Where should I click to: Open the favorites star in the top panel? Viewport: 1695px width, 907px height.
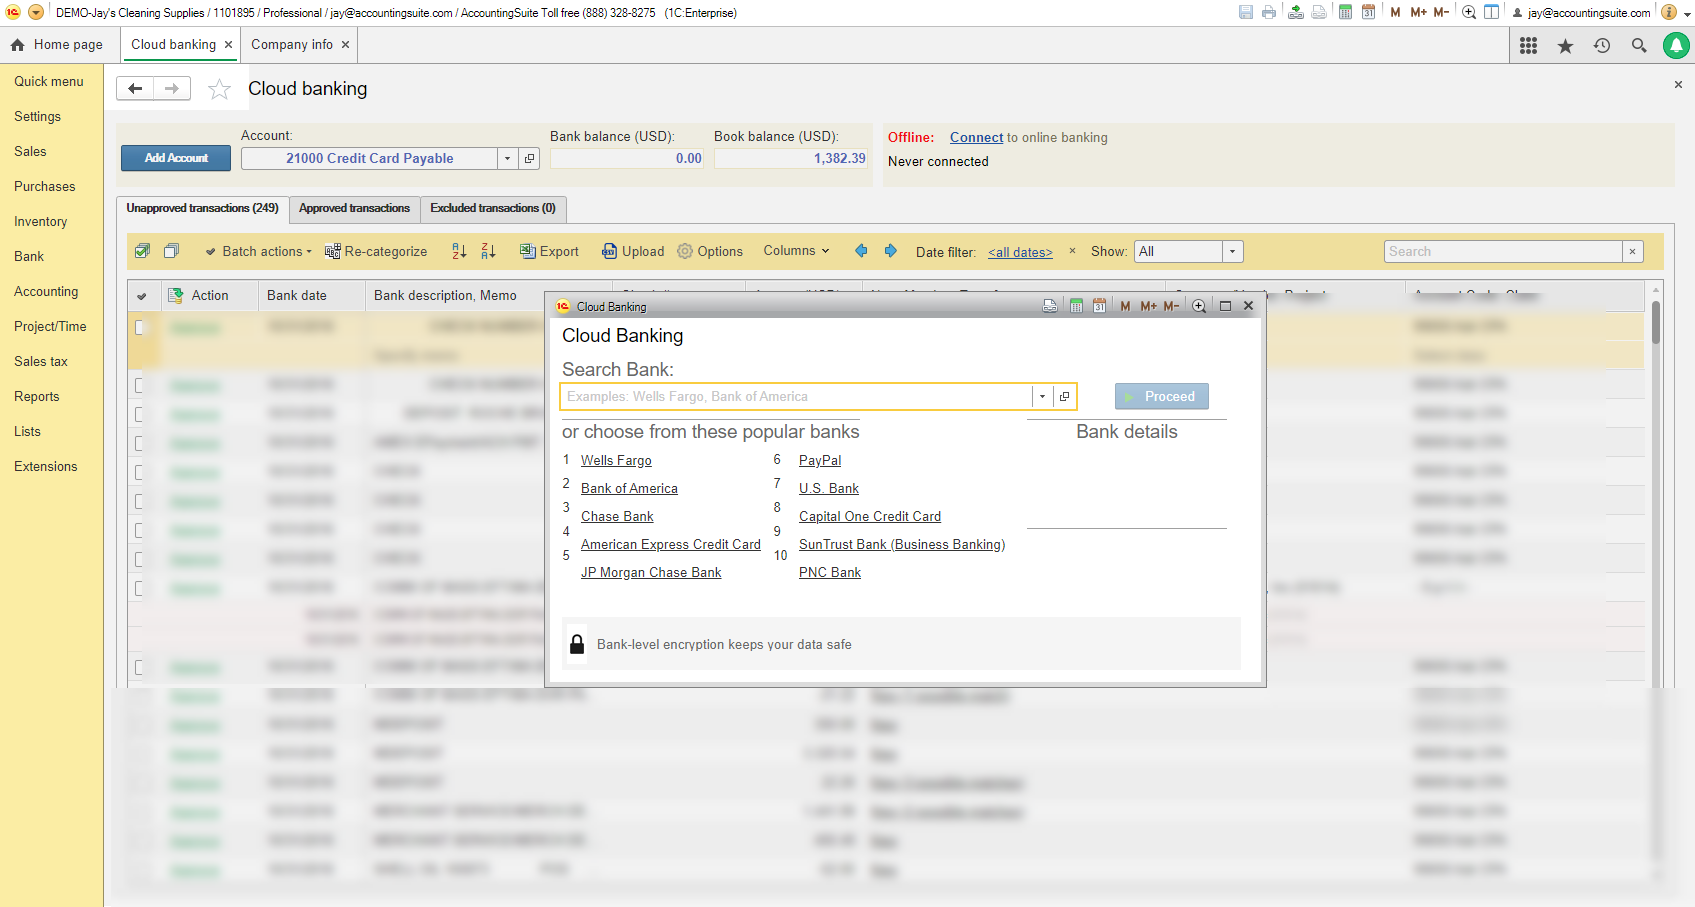(x=1565, y=45)
